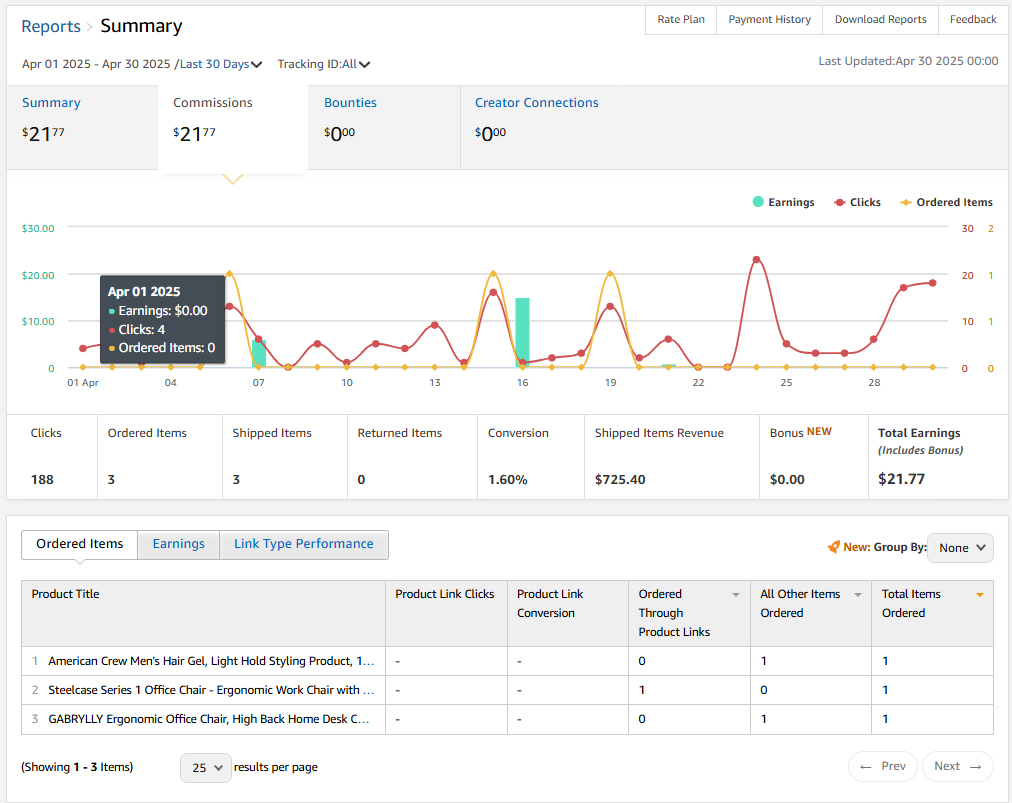
Task: Click the Earnings bar on Apr 07
Action: click(259, 354)
